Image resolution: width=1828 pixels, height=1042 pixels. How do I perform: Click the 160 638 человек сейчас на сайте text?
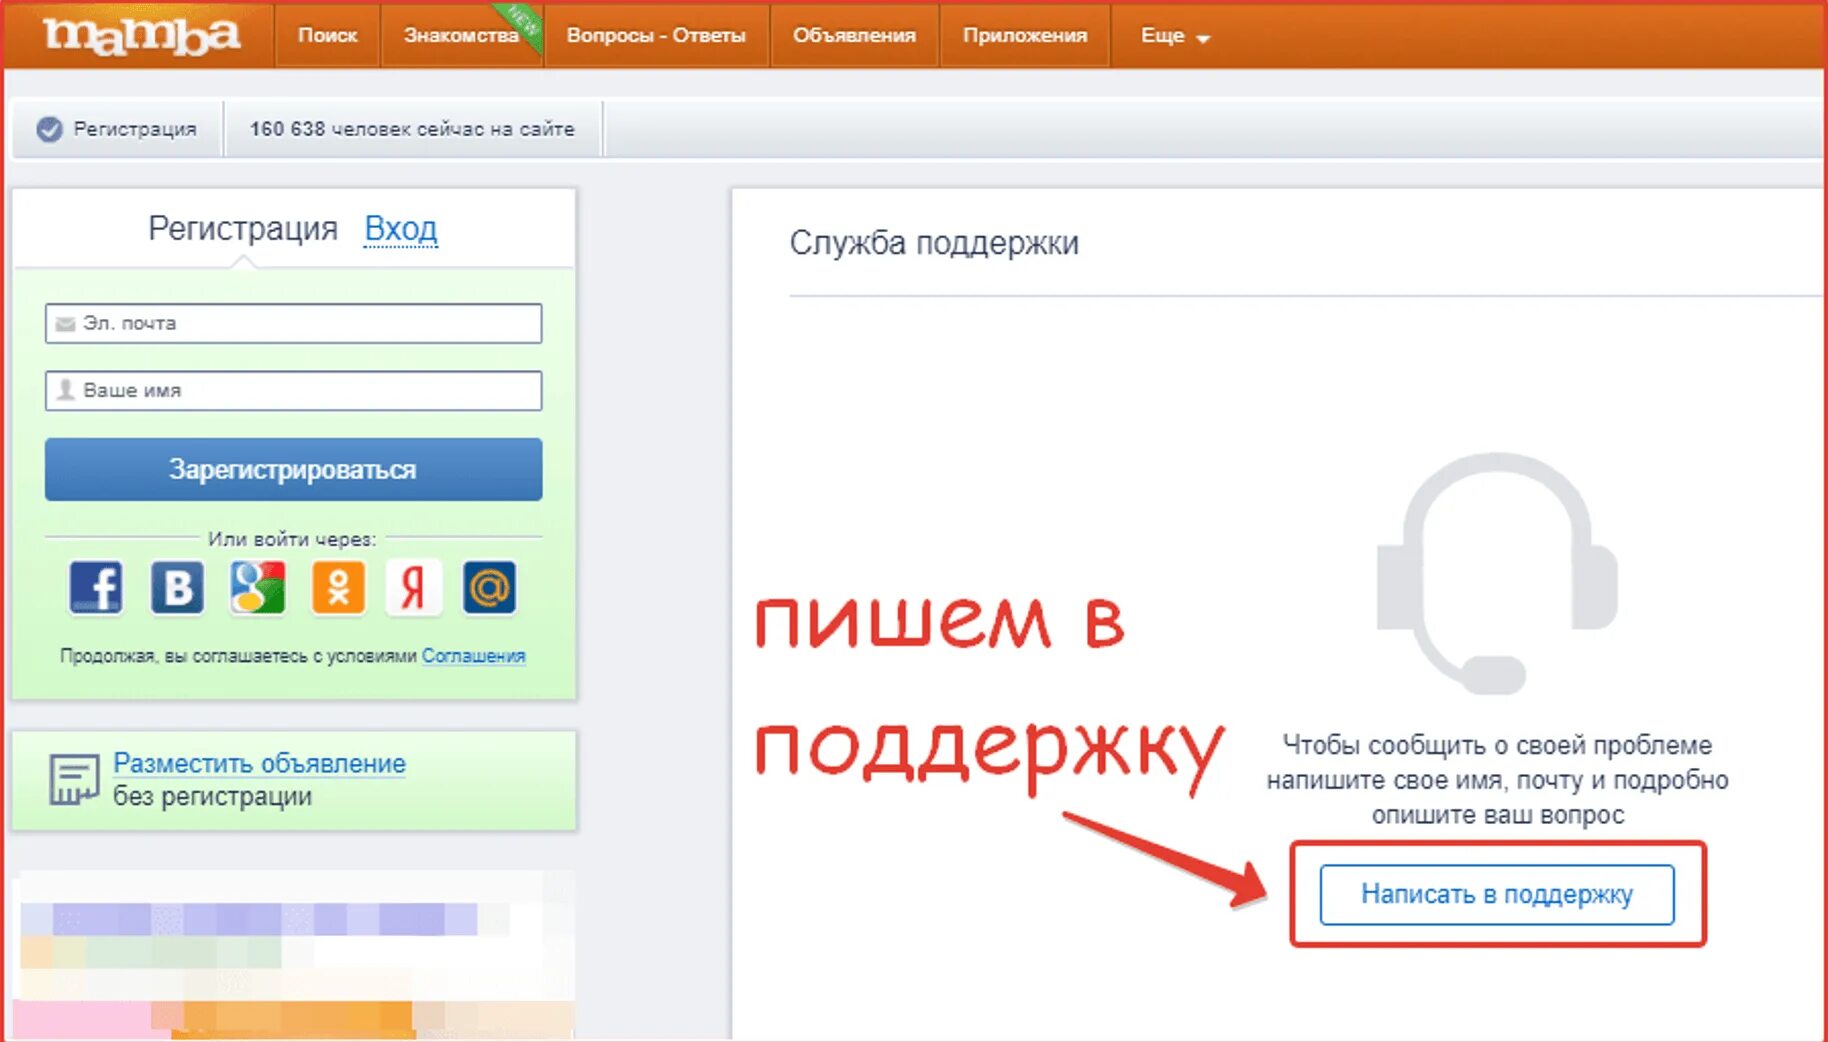[412, 129]
